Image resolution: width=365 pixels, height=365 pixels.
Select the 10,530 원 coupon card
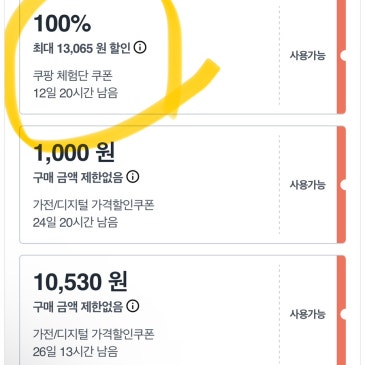183,310
